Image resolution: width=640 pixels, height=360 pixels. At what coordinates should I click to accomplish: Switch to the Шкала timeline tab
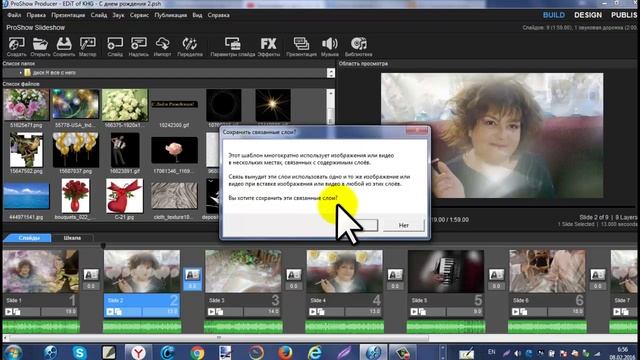72,238
